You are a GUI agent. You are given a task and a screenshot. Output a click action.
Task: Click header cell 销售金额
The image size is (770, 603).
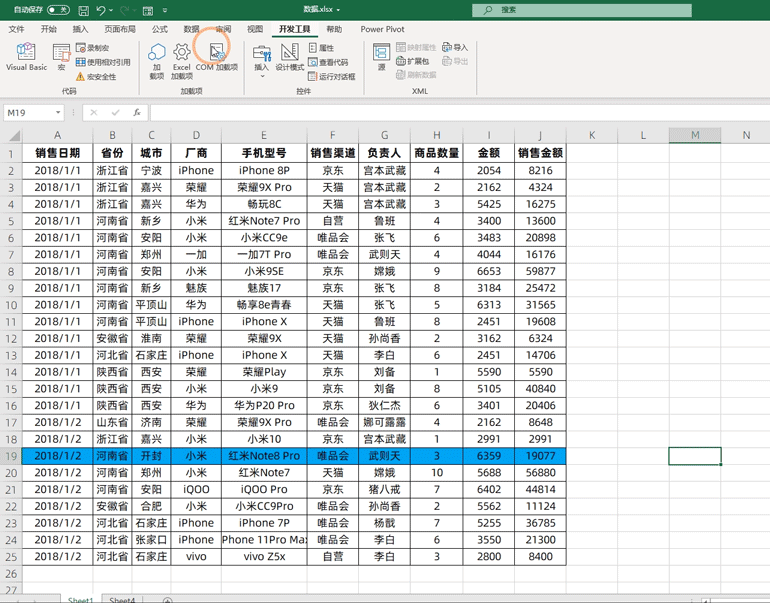540,153
